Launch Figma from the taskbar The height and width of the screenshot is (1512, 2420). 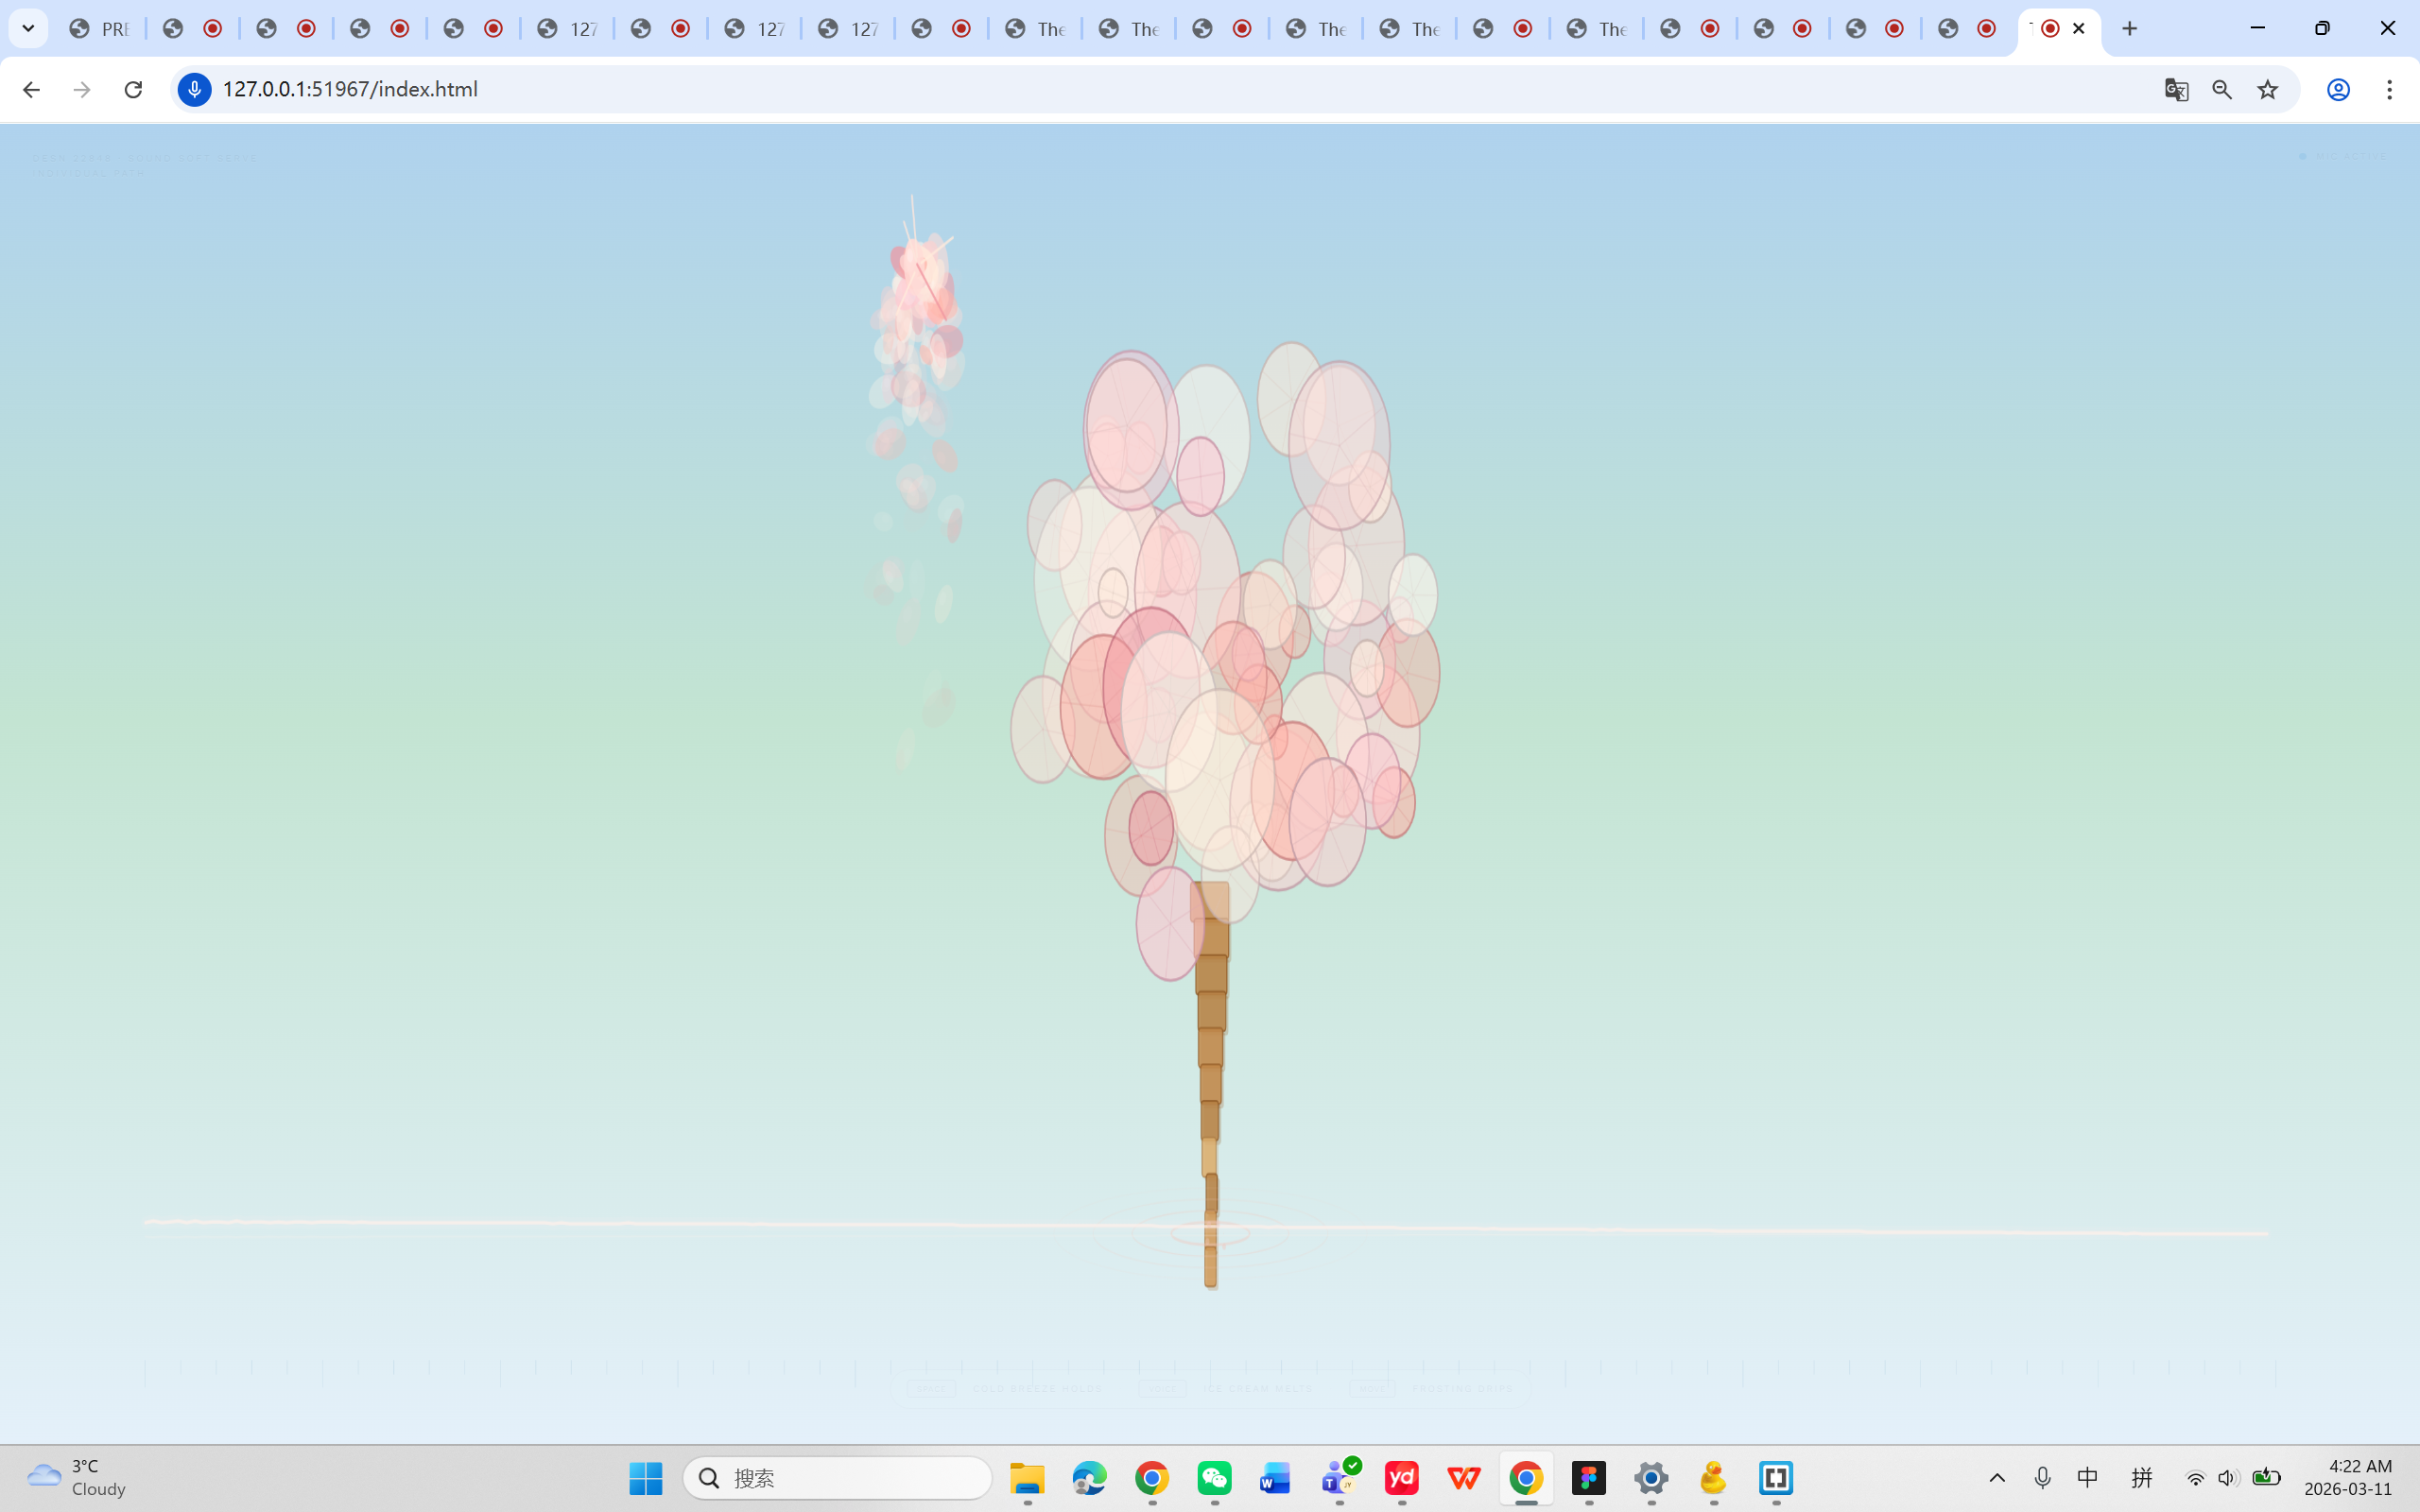coord(1589,1478)
